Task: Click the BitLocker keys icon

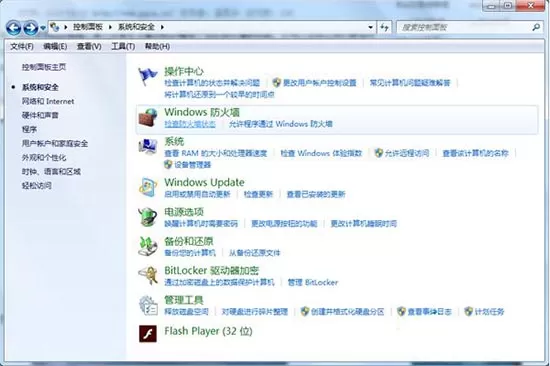Action: tap(148, 275)
